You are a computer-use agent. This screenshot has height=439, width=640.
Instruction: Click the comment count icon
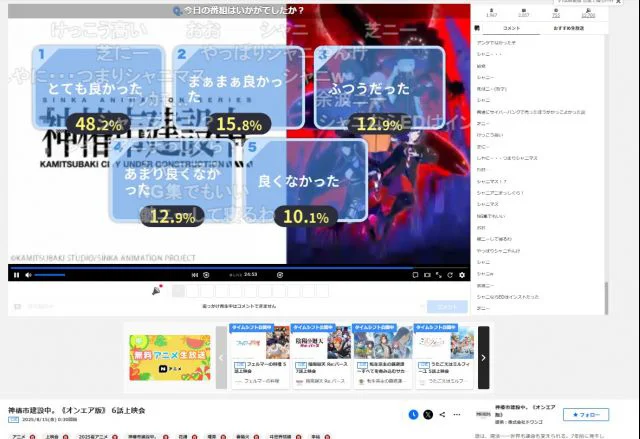524,13
